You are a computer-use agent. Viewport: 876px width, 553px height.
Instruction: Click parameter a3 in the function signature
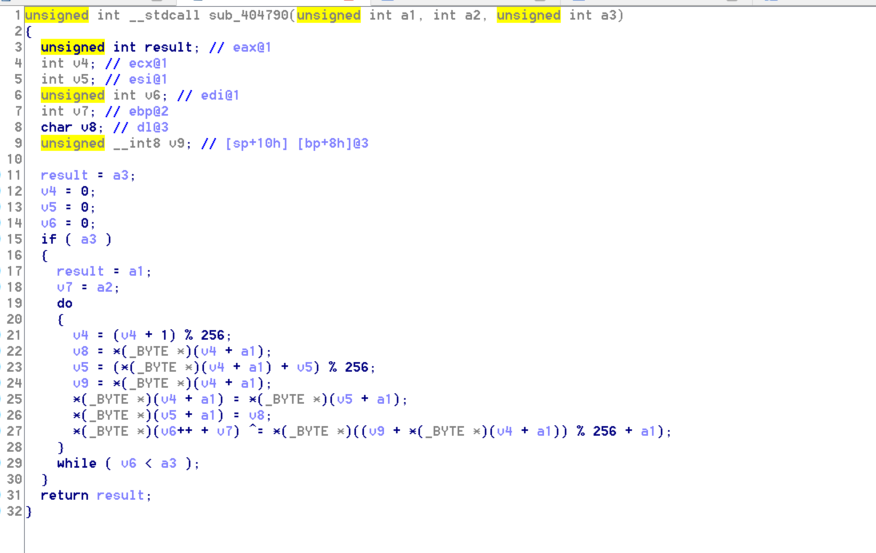[x=608, y=16]
